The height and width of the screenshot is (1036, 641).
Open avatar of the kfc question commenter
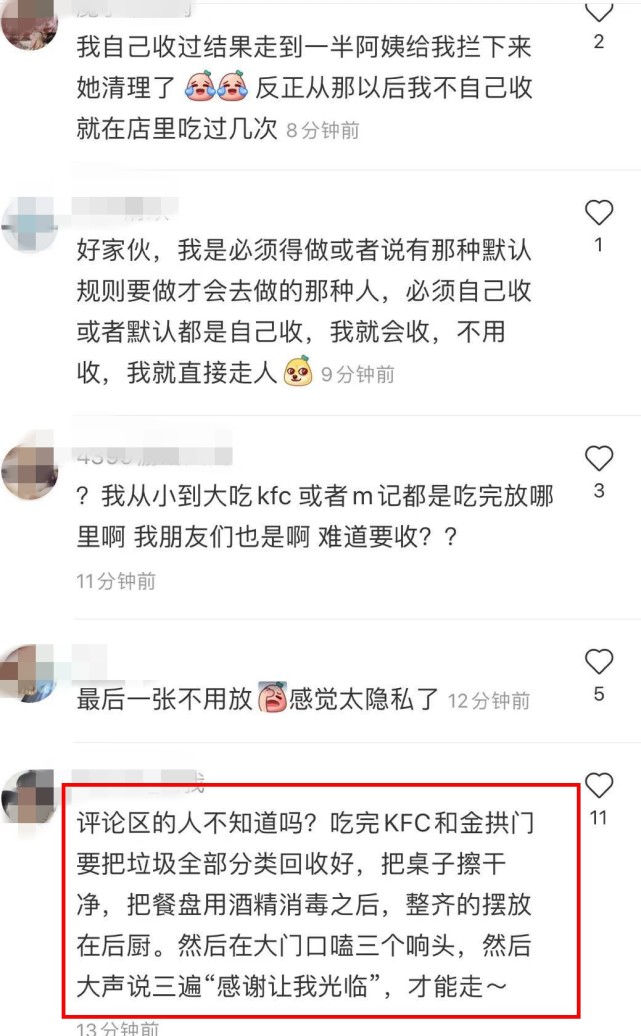(x=29, y=469)
